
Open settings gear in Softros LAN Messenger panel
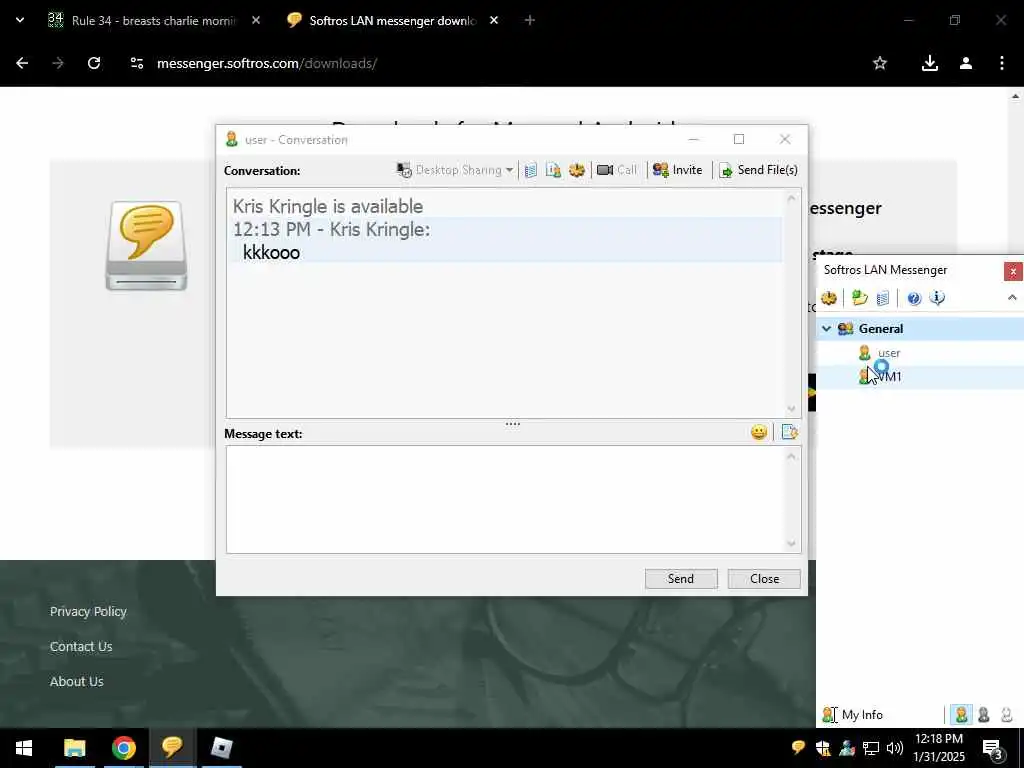[829, 298]
